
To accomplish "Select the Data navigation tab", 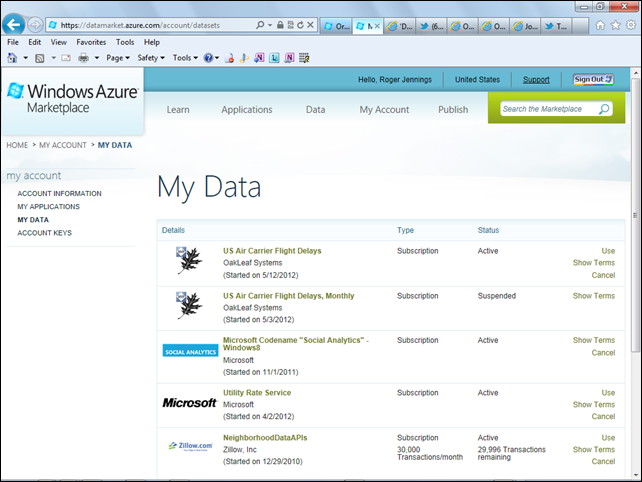I will coord(315,110).
